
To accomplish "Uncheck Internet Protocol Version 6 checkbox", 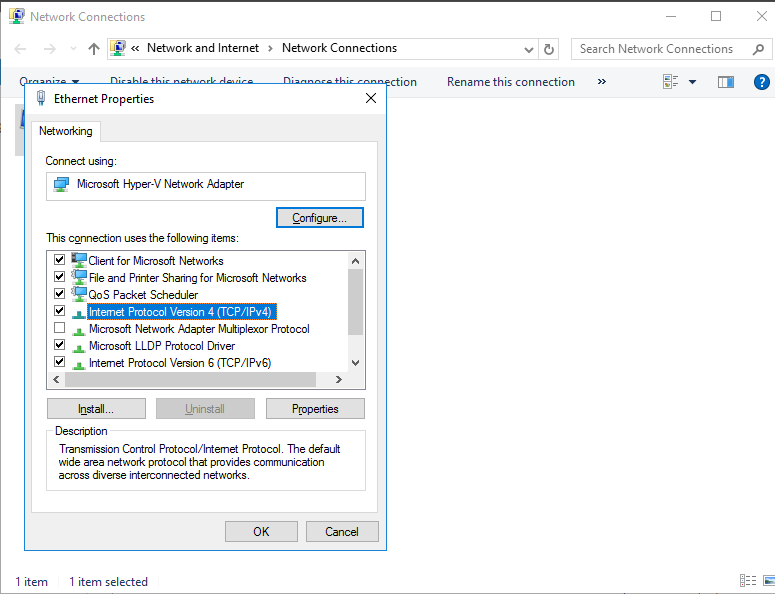I will point(59,362).
